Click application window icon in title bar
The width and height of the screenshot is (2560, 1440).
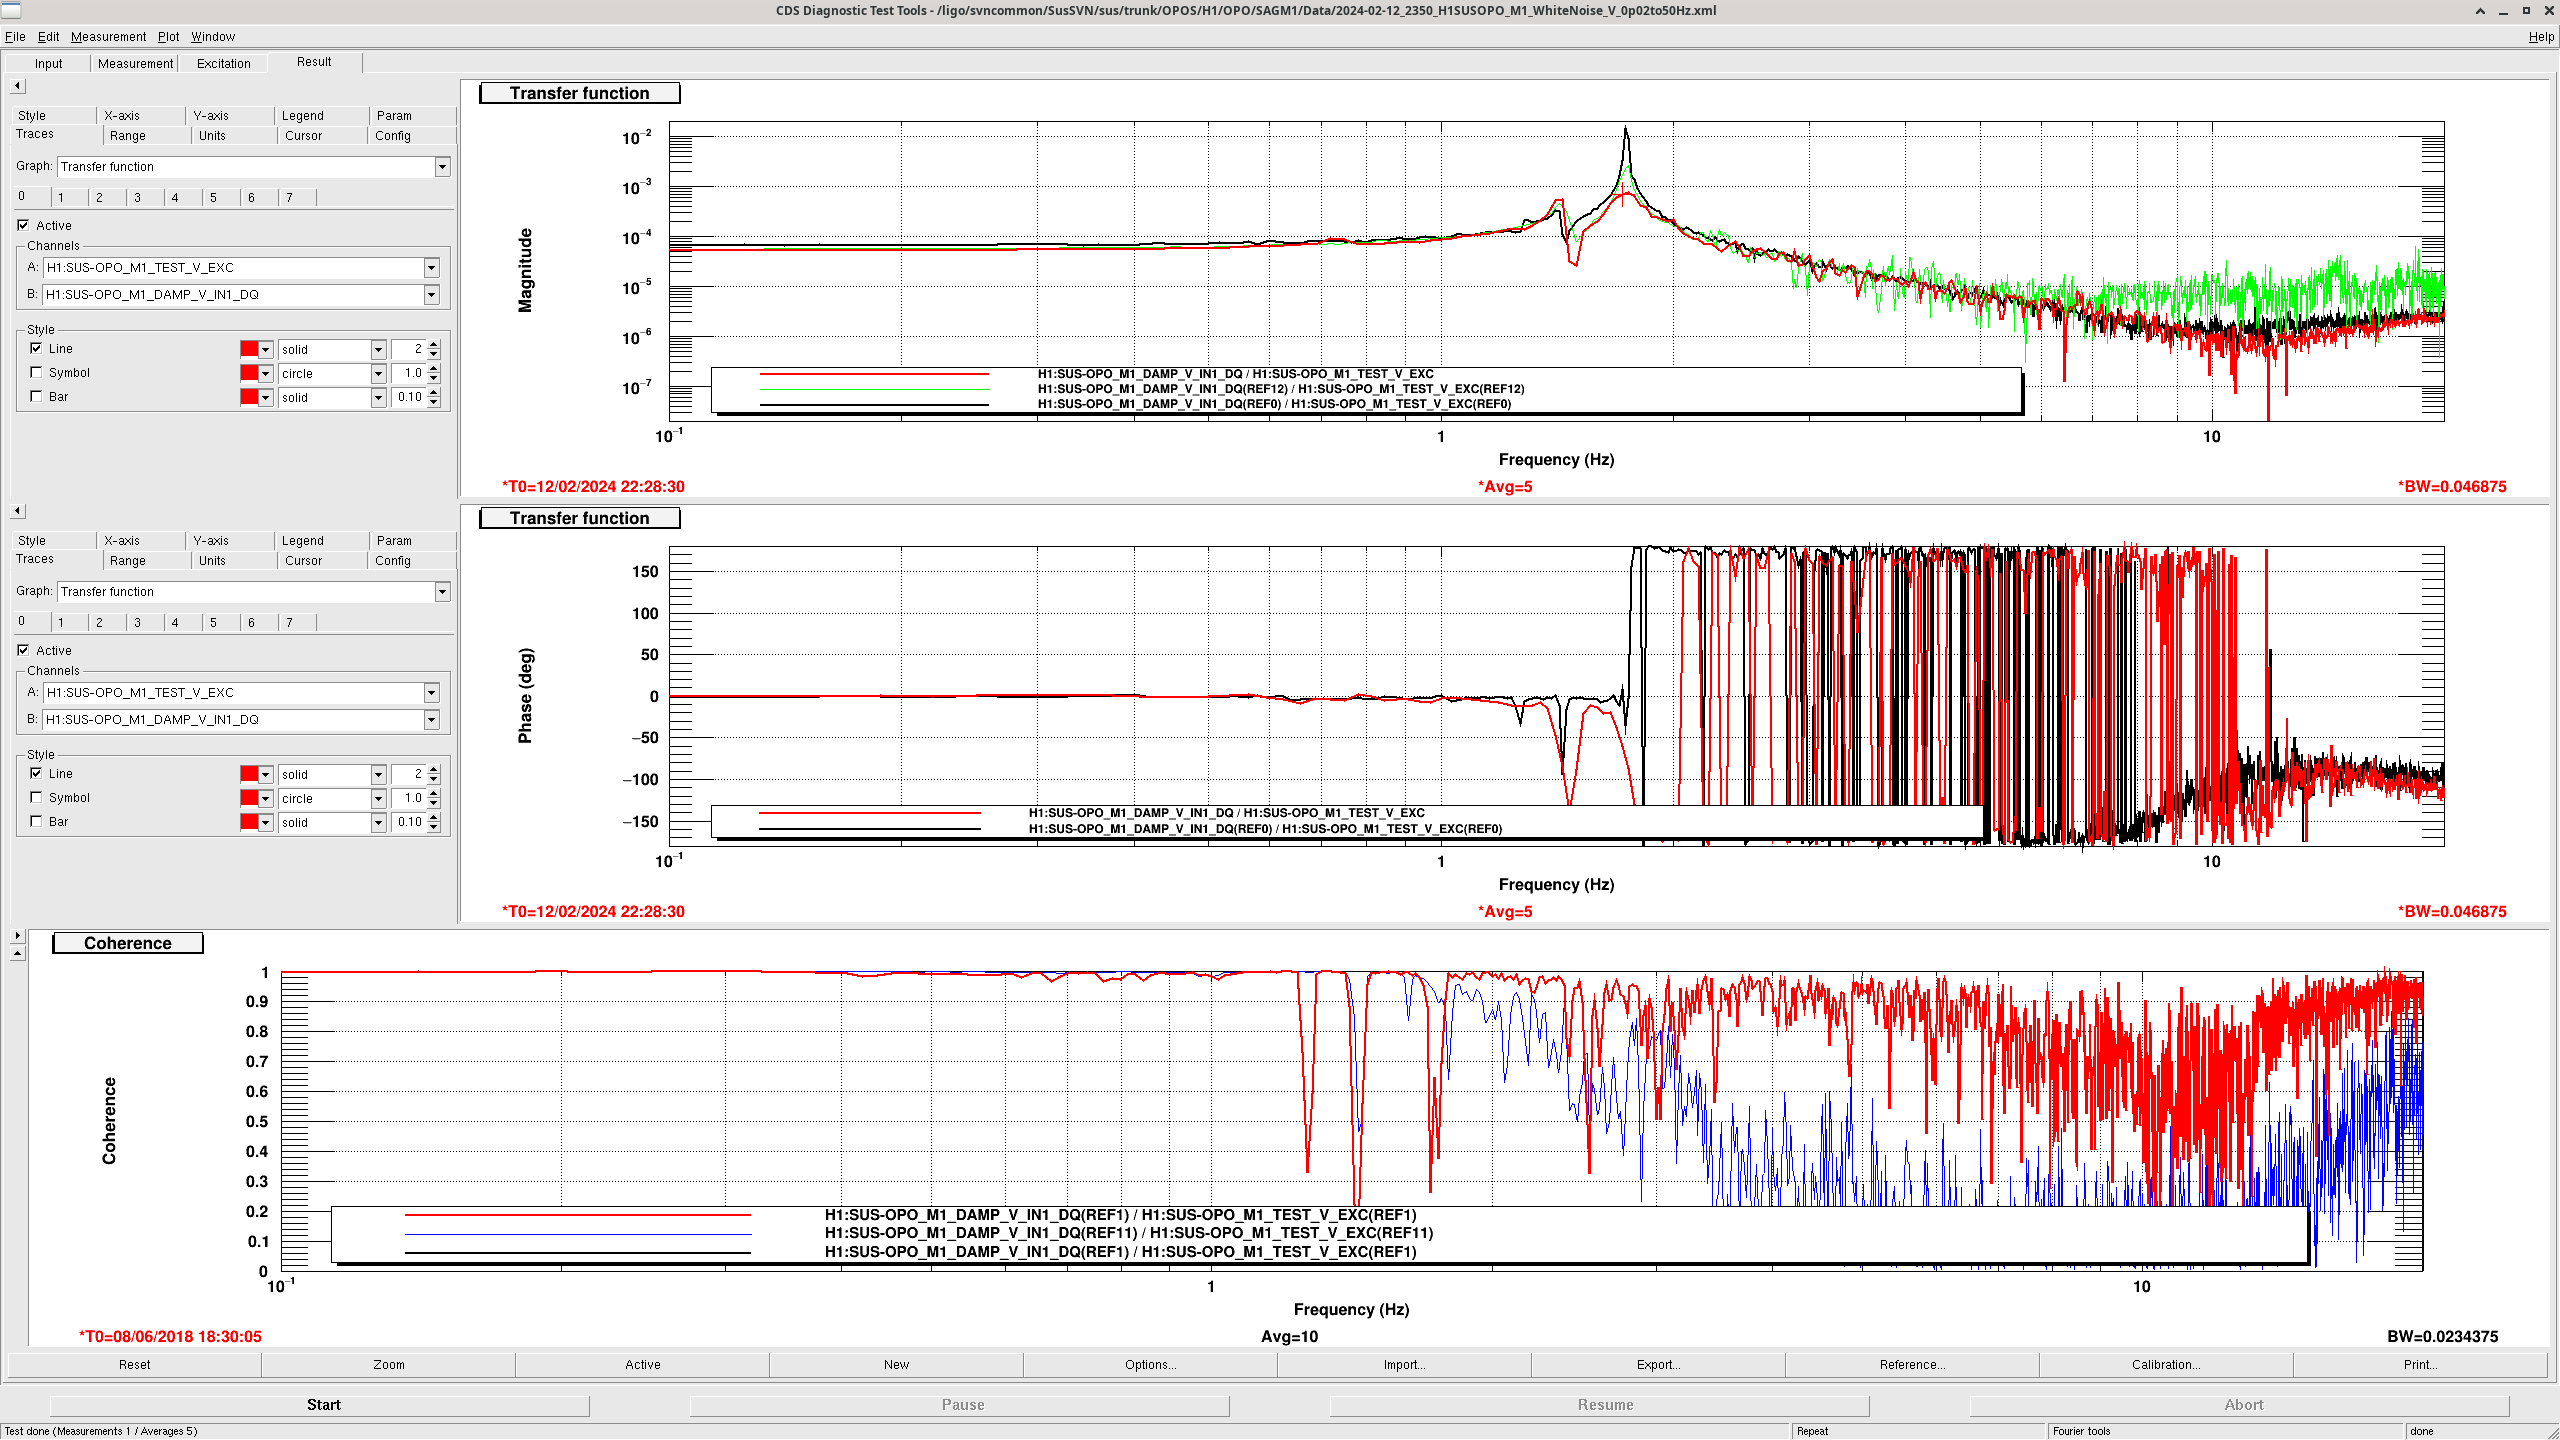(11, 10)
